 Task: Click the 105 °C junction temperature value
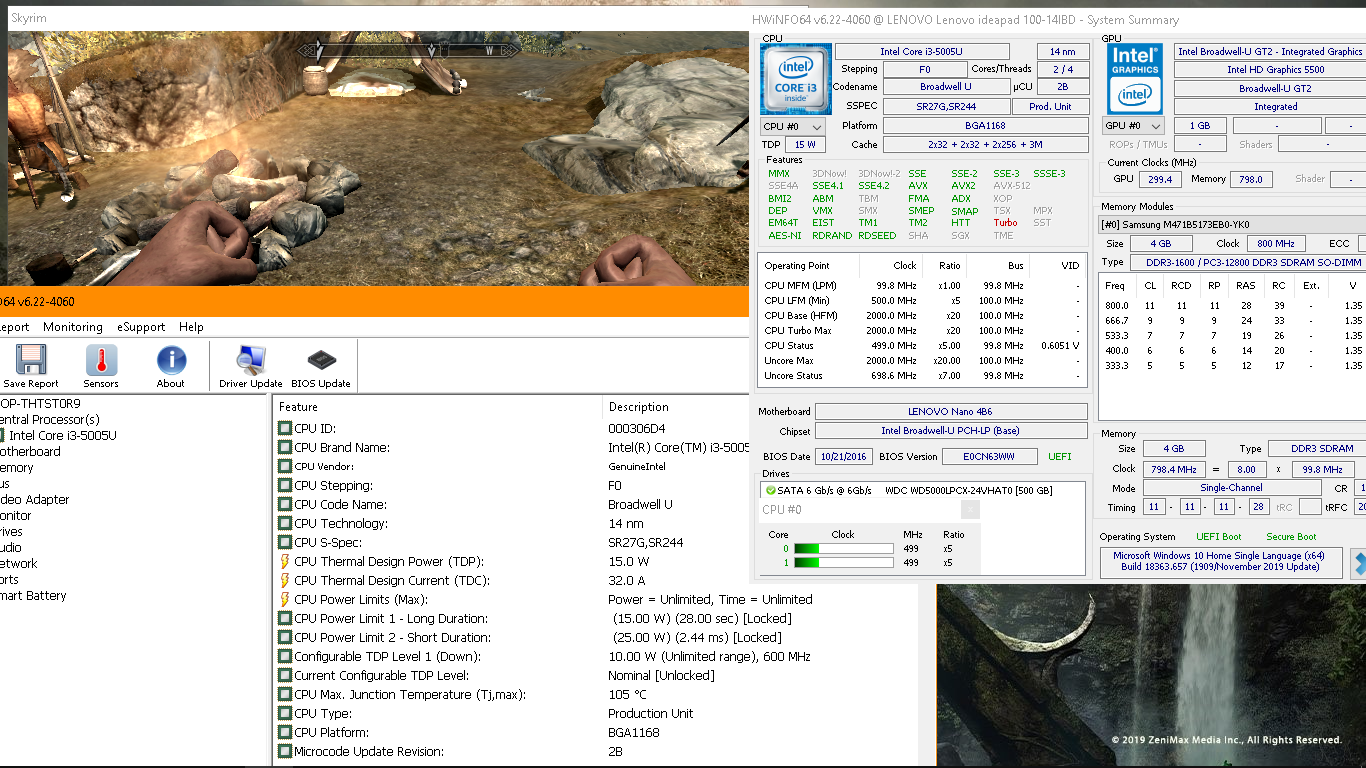click(627, 695)
